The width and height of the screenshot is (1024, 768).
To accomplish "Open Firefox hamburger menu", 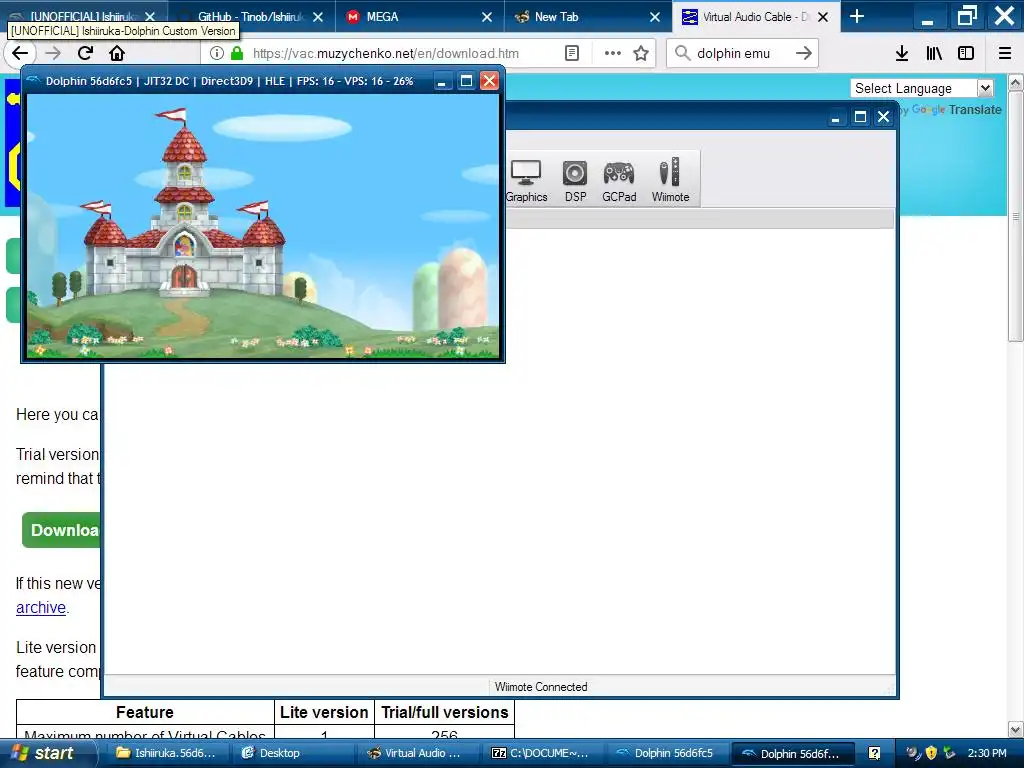I will pos(1005,53).
